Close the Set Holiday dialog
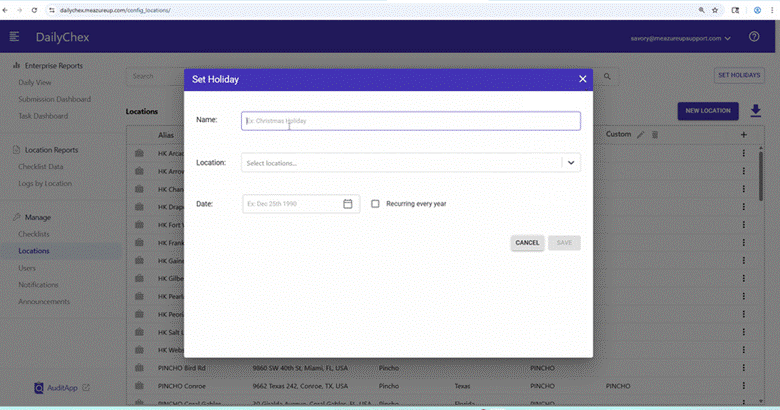Screen dimensions: 780x410 583,79
